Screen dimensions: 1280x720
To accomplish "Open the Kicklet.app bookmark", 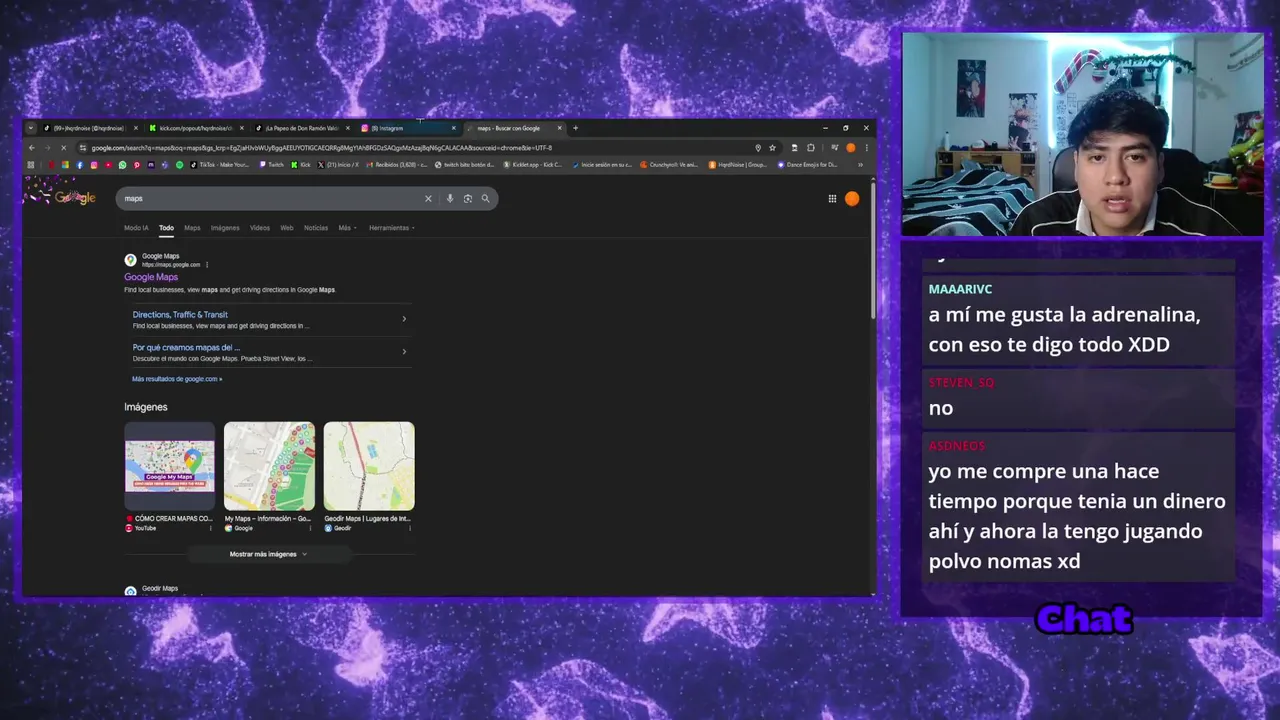I will point(534,165).
